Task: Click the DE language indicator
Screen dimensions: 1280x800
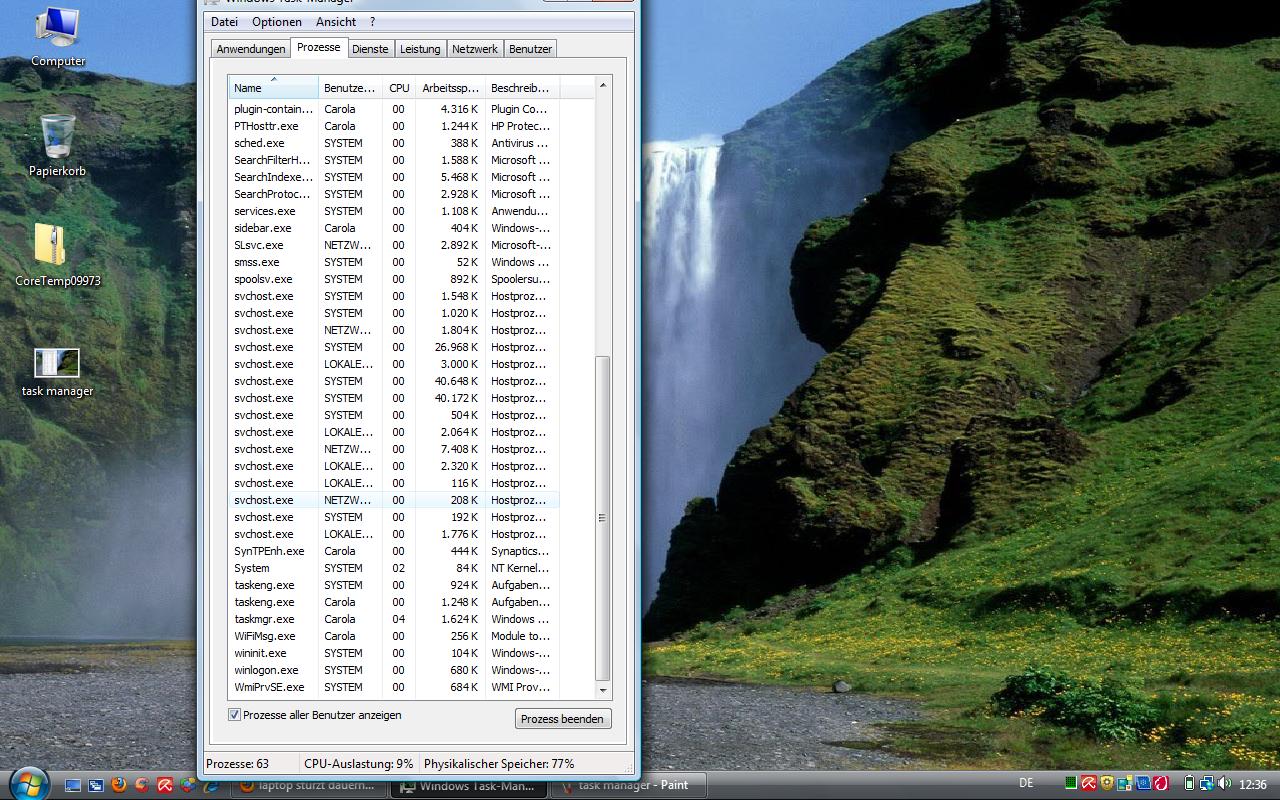Action: tap(1026, 783)
